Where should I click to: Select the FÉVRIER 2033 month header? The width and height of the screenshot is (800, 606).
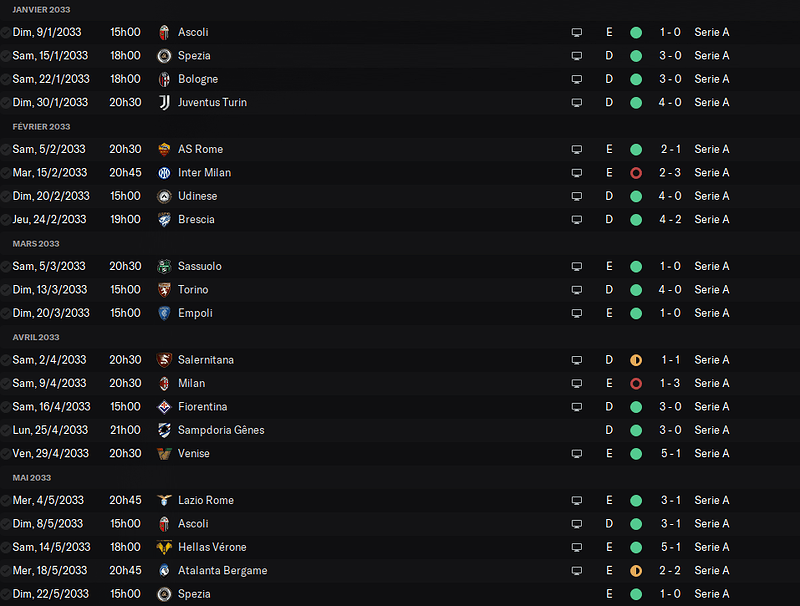pos(41,127)
